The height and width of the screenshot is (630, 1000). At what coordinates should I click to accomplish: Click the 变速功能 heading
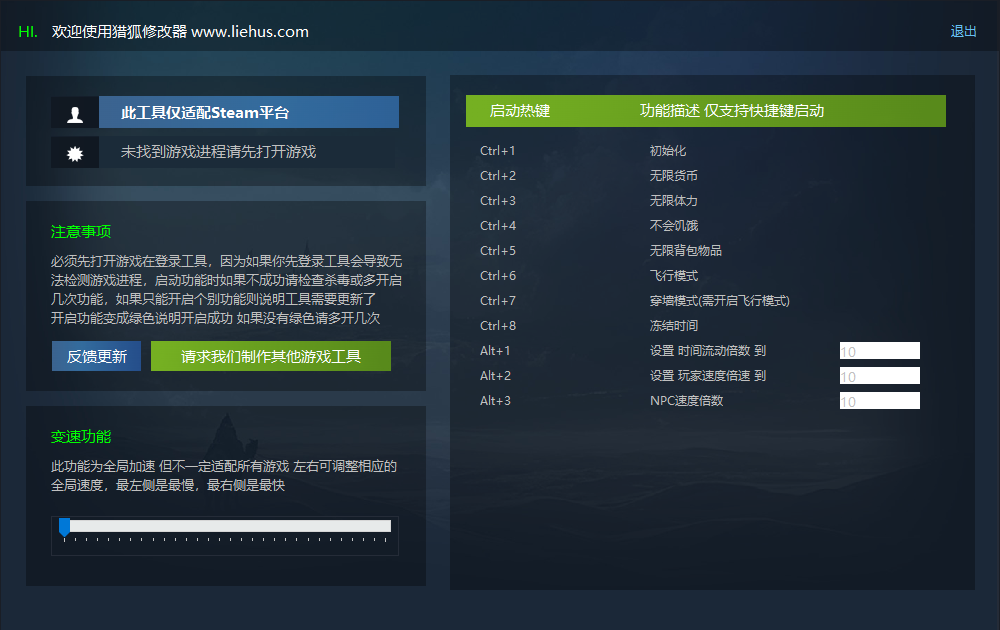click(x=81, y=437)
